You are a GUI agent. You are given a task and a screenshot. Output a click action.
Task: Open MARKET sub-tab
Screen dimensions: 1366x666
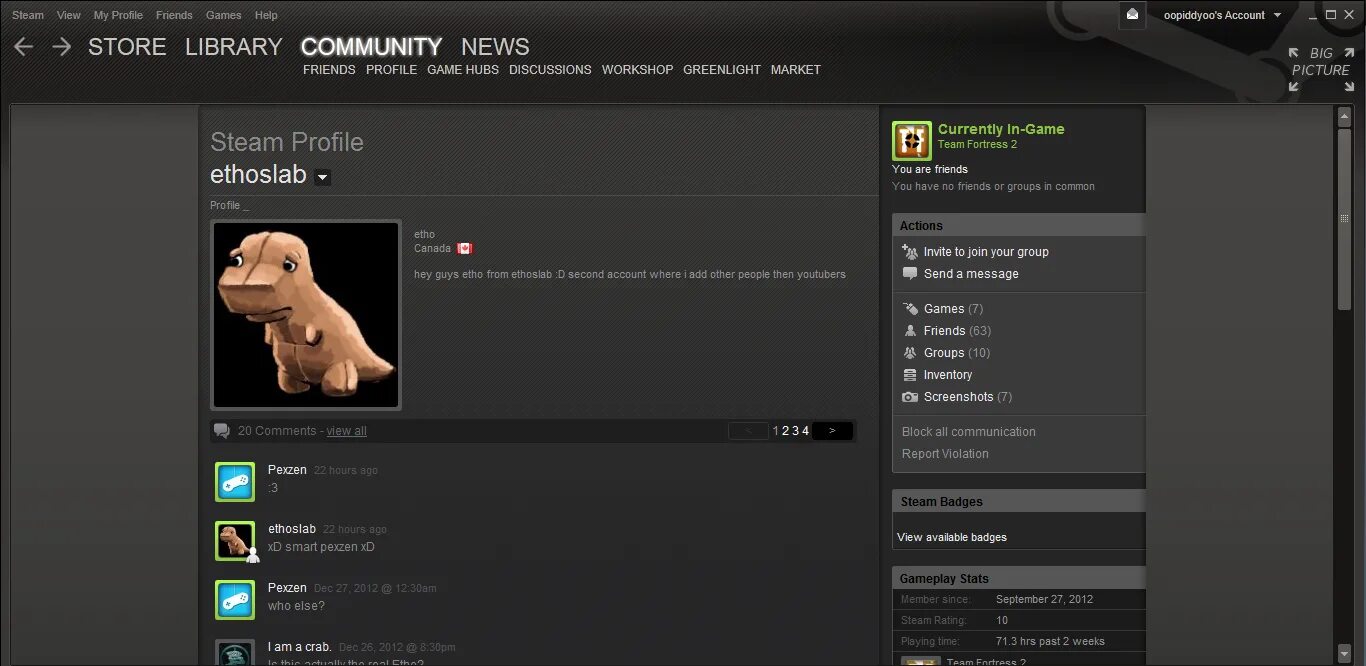point(796,70)
